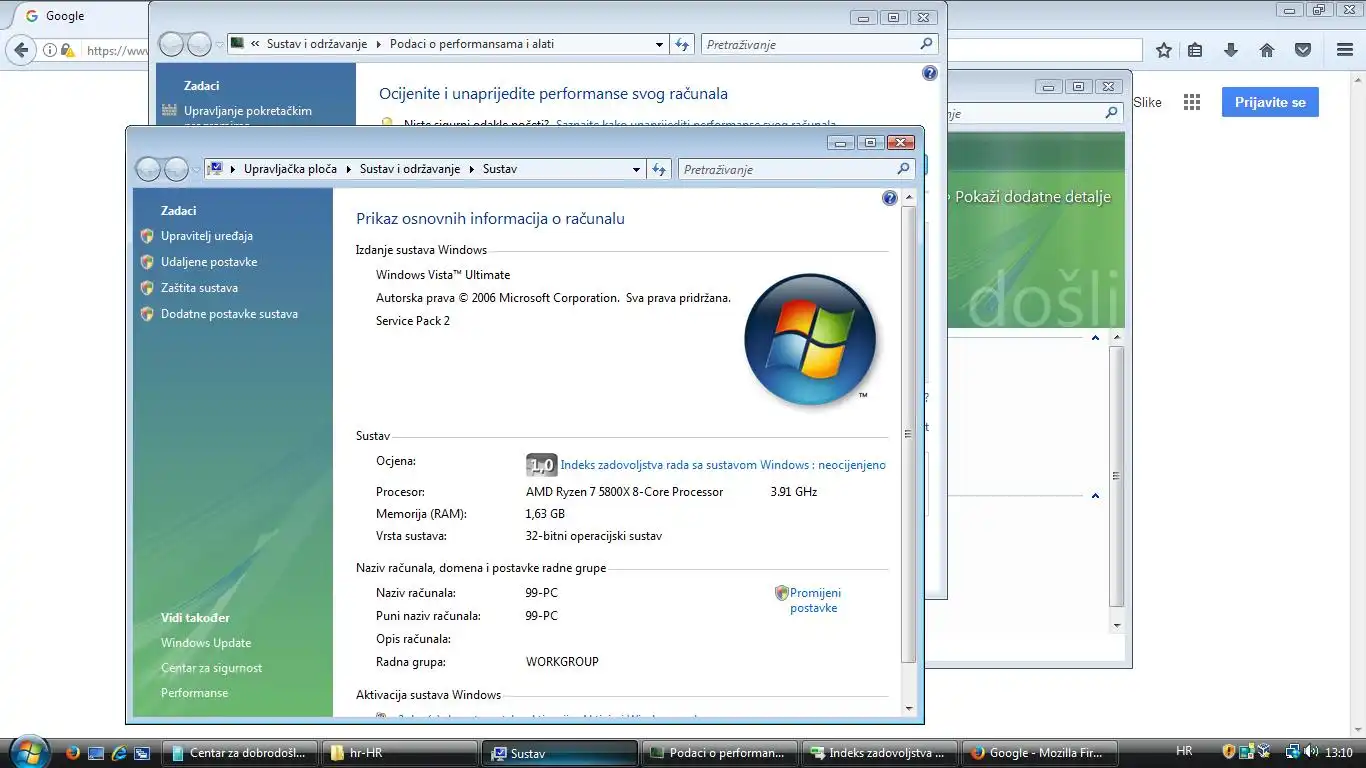Click site info icon in Firefox address bar
Screen dimensions: 1366x768
(x=50, y=50)
